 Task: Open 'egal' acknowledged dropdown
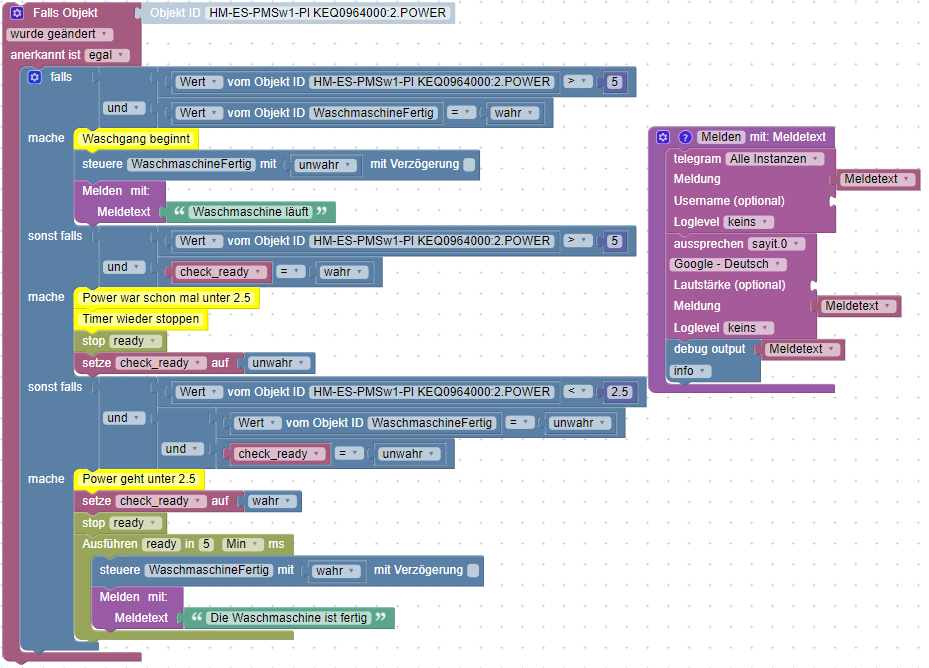[107, 55]
